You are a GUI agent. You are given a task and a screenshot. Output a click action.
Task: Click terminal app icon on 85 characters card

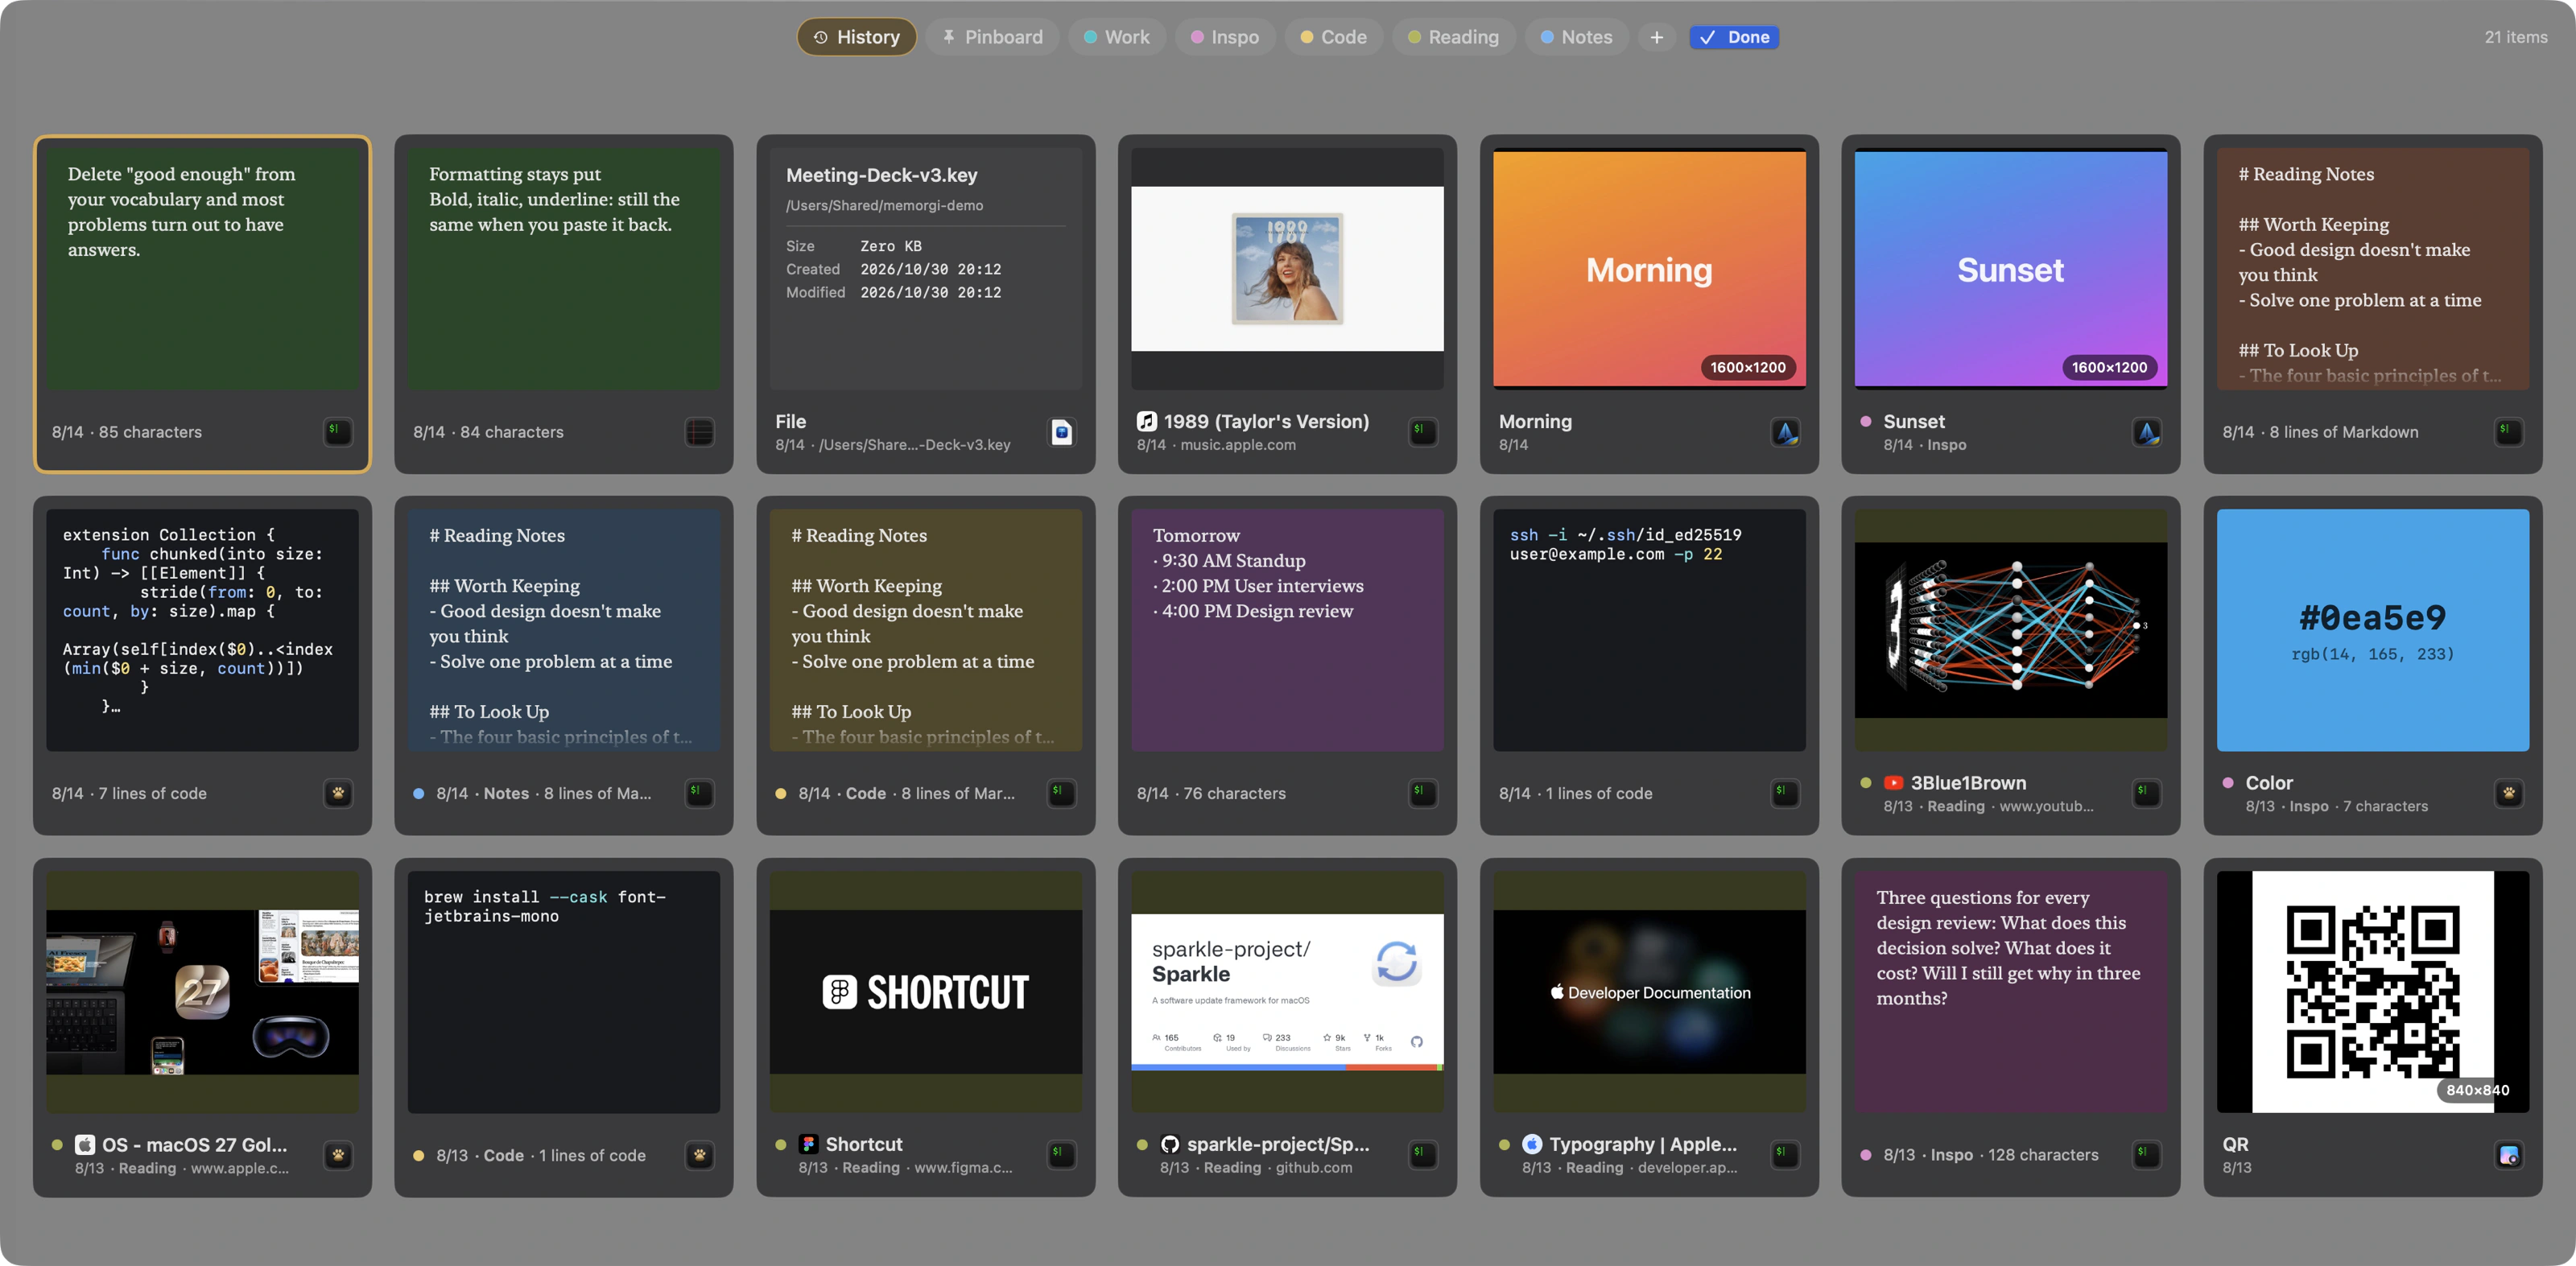coord(338,431)
